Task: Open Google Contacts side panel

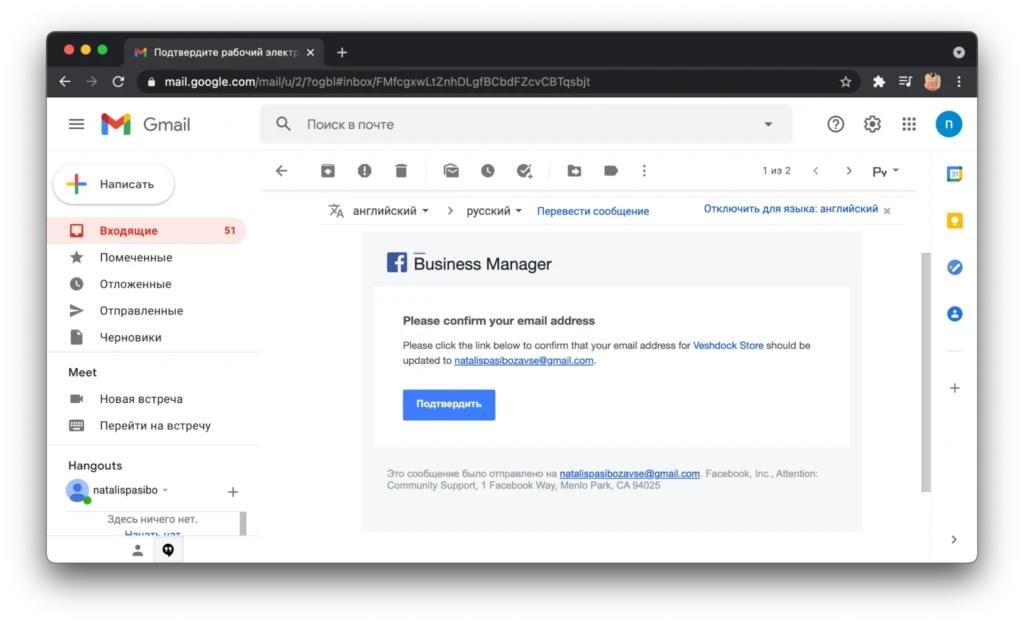Action: coord(954,314)
